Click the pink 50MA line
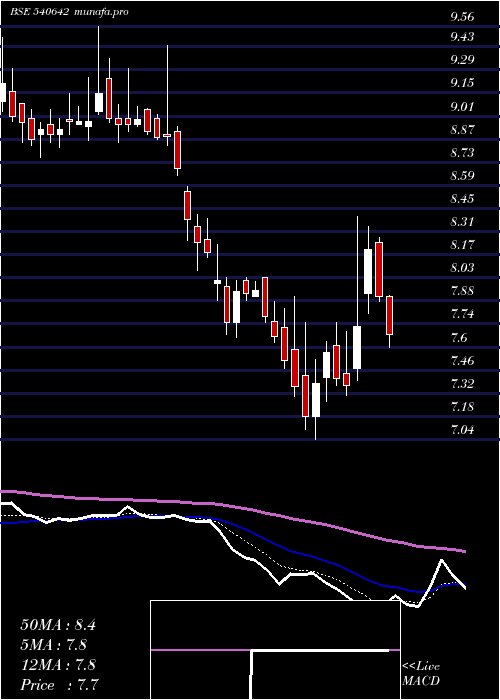 pyautogui.click(x=232, y=507)
